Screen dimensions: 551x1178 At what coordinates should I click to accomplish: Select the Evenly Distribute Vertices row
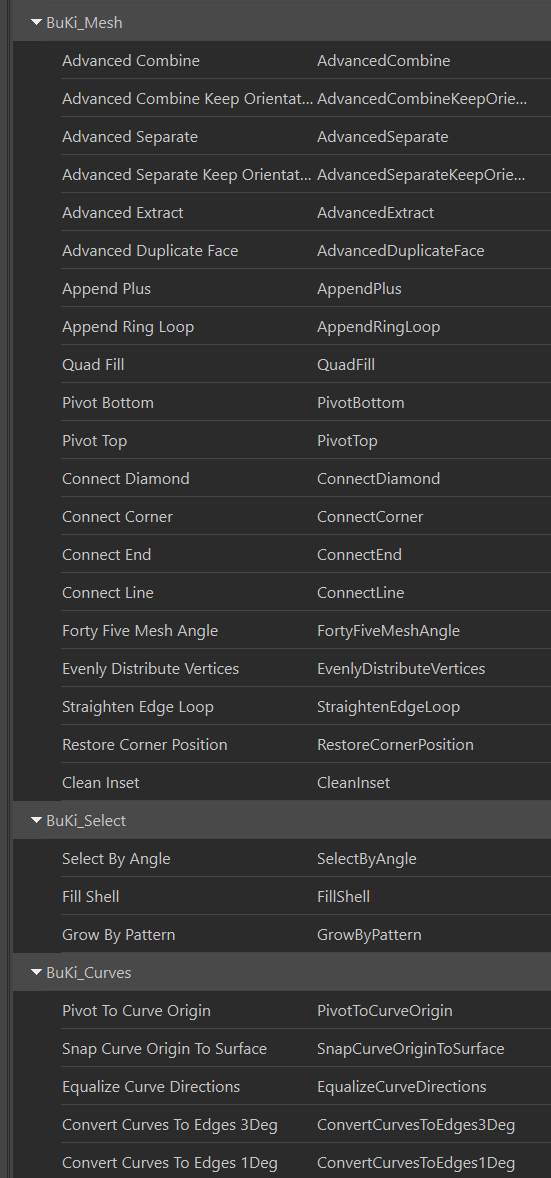[150, 669]
